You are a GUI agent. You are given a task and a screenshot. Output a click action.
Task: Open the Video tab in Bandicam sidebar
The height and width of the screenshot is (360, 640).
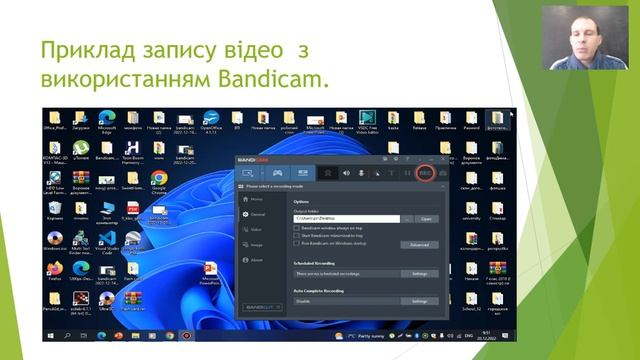(252, 229)
